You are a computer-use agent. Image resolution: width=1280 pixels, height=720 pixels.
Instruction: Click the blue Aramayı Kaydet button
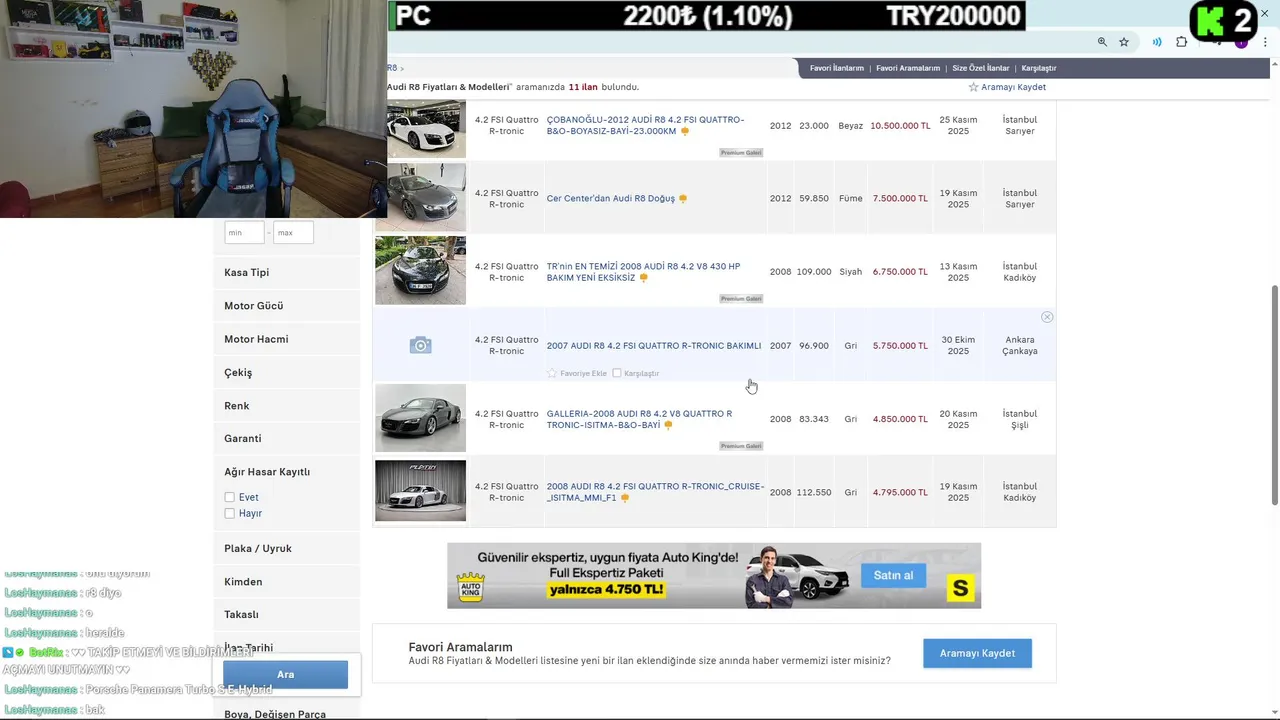[x=977, y=653]
